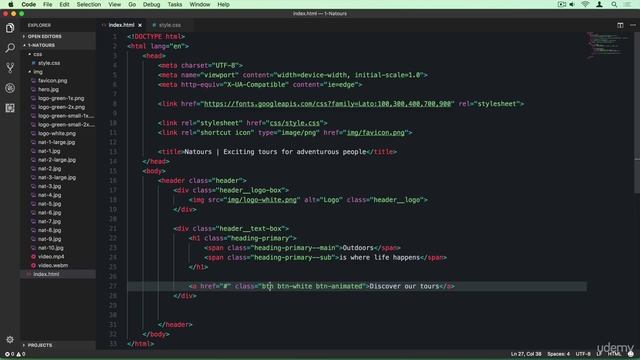Screen dimensions: 640x360
Task: Open the Explorer view in activity bar
Action: point(10,28)
